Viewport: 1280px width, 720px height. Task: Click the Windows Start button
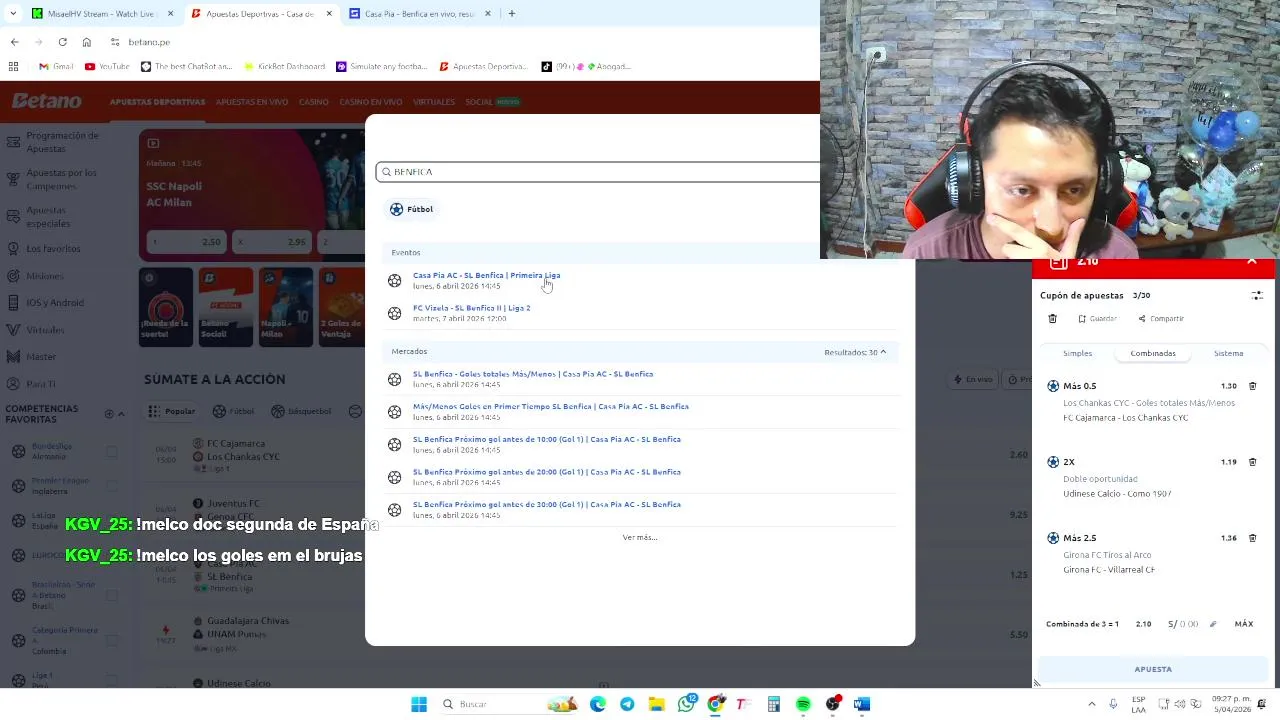pos(419,704)
